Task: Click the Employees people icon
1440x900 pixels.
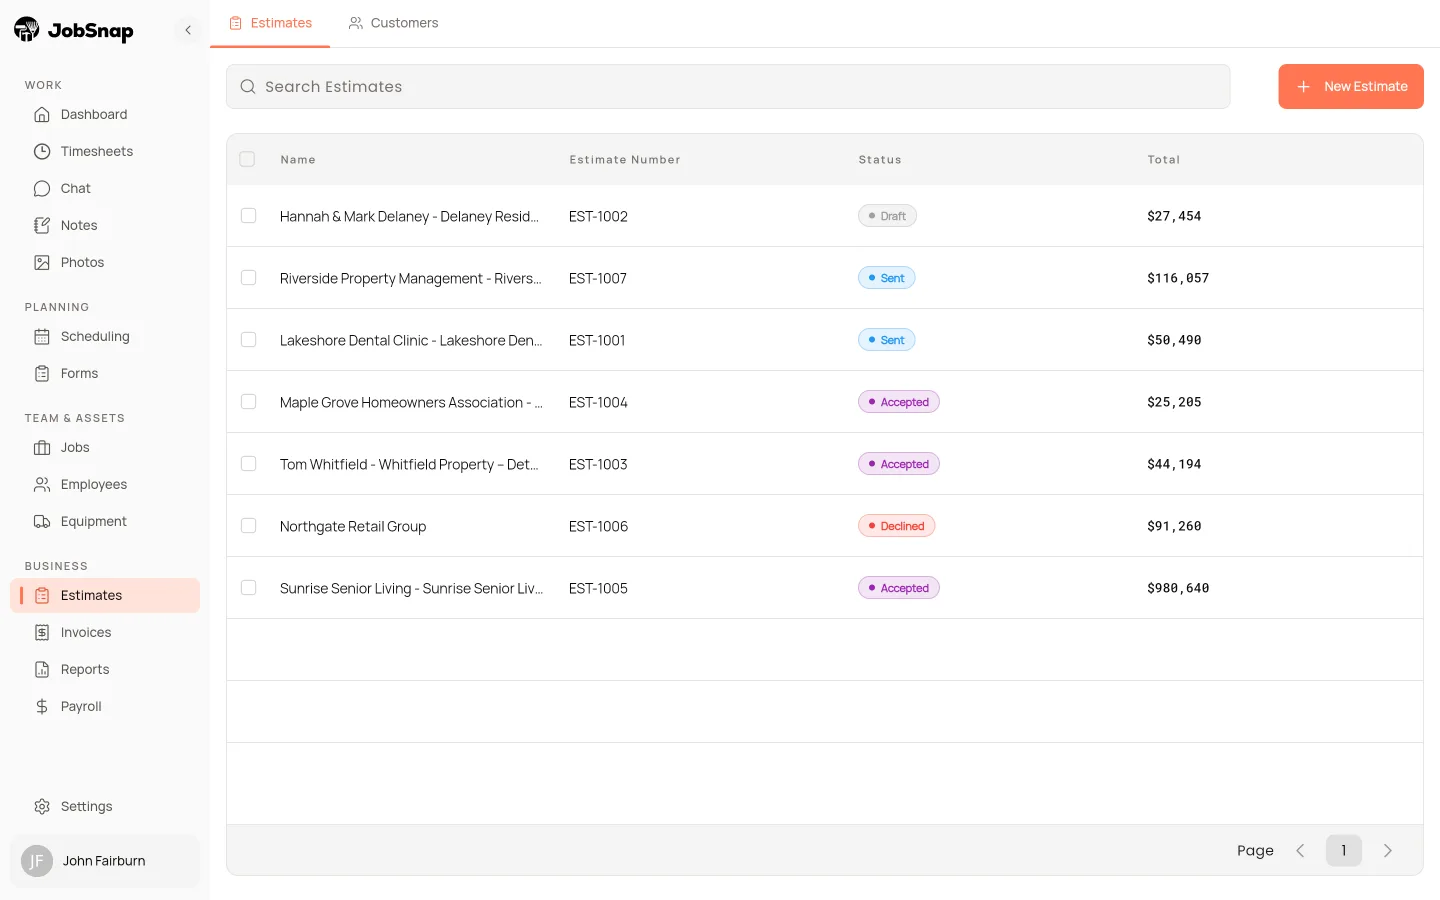Action: 42,485
